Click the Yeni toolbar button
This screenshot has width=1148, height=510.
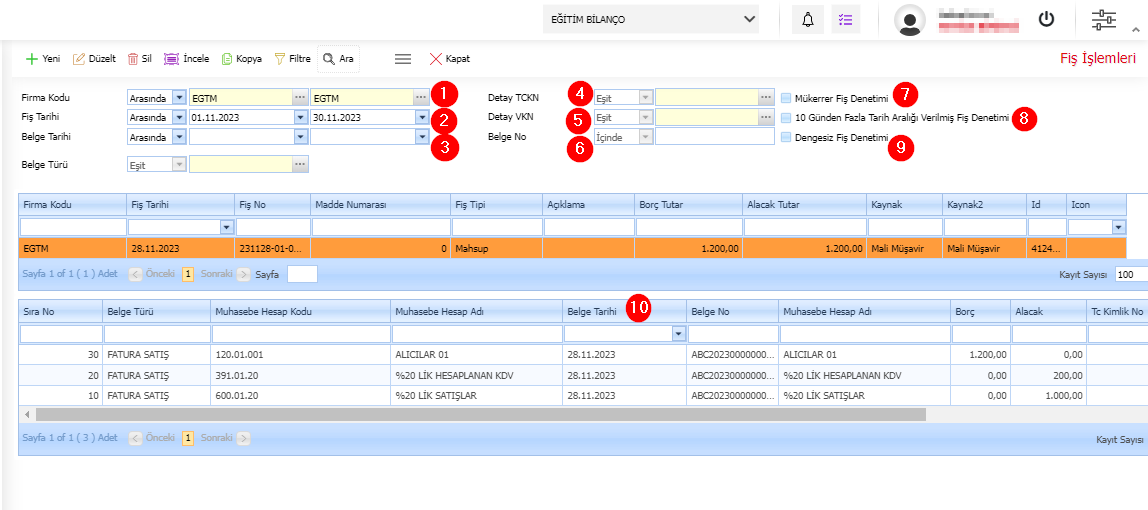coord(42,59)
